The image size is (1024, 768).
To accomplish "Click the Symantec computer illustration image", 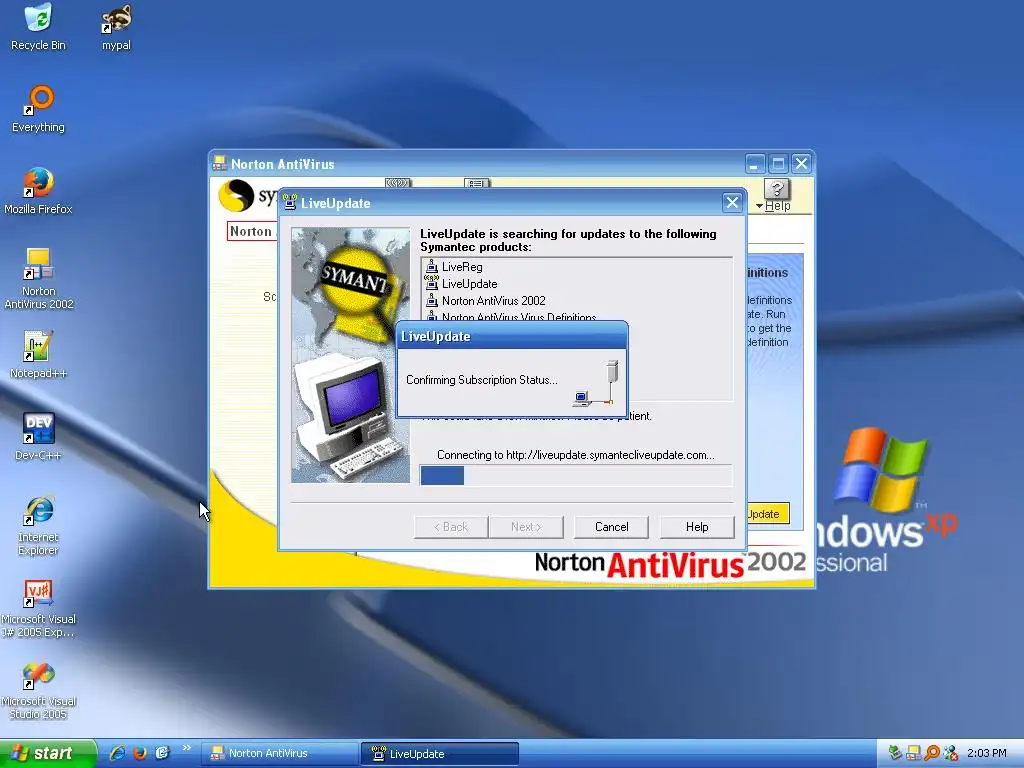I will pos(351,355).
